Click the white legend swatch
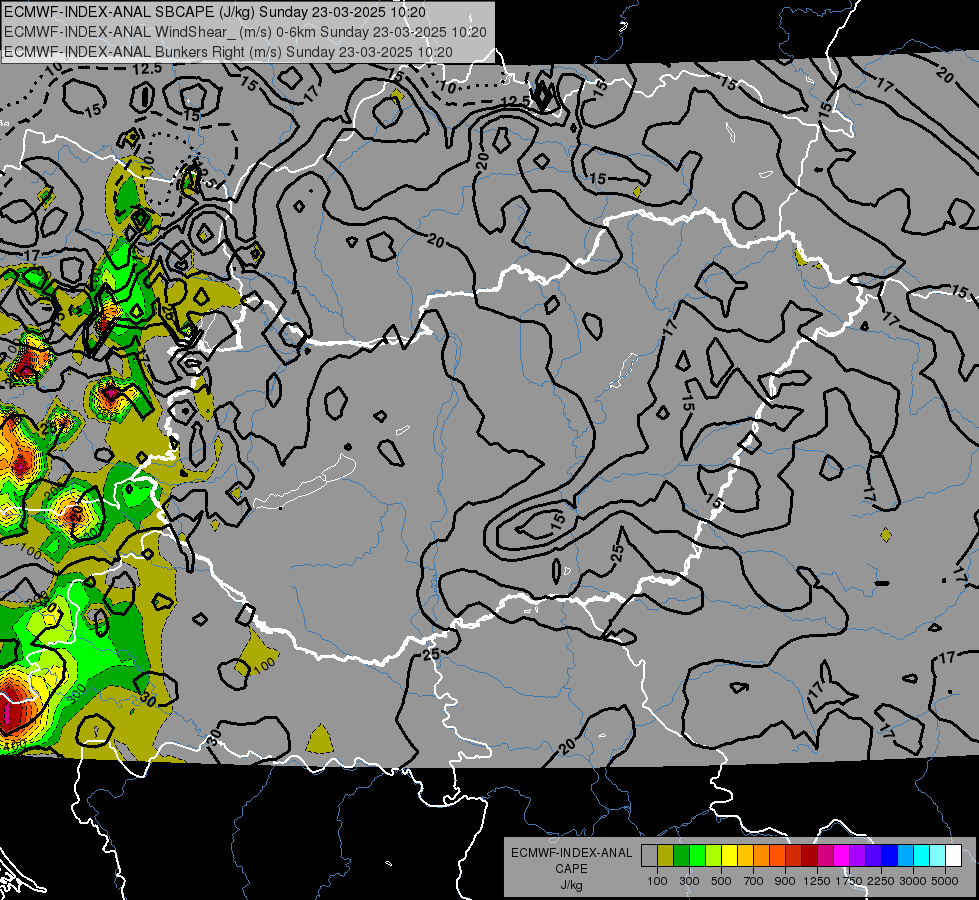The image size is (979, 900). pos(953,855)
